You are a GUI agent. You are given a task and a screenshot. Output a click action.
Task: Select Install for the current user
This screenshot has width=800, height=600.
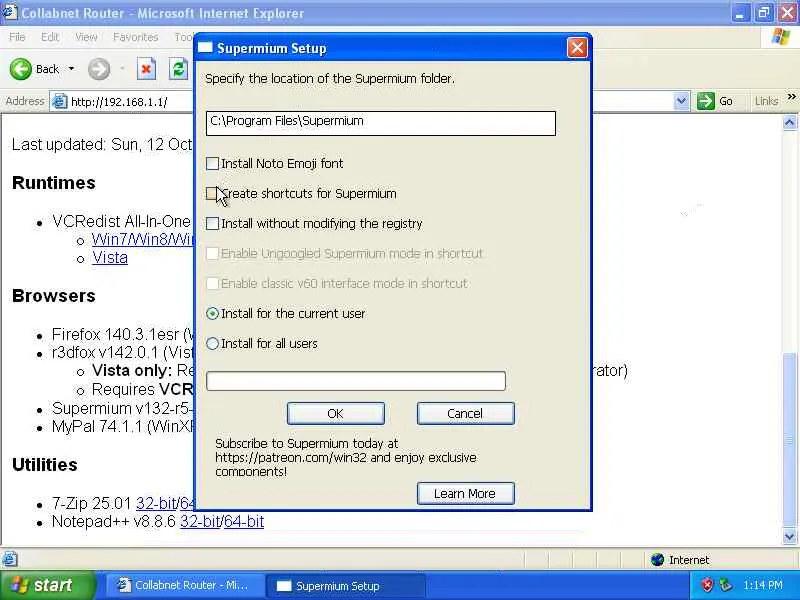pyautogui.click(x=212, y=314)
